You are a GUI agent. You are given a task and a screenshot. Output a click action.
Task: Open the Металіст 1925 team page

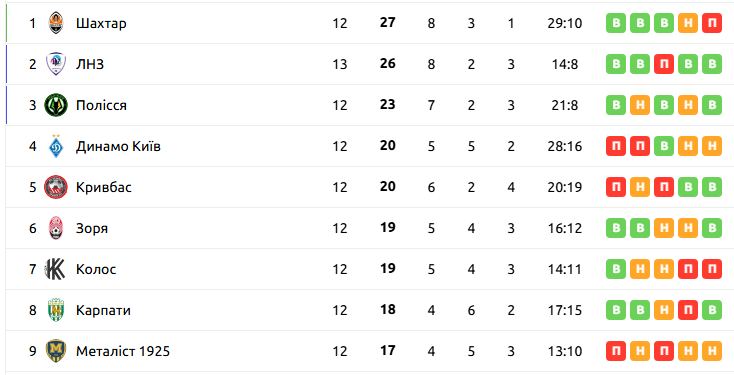pyautogui.click(x=123, y=351)
